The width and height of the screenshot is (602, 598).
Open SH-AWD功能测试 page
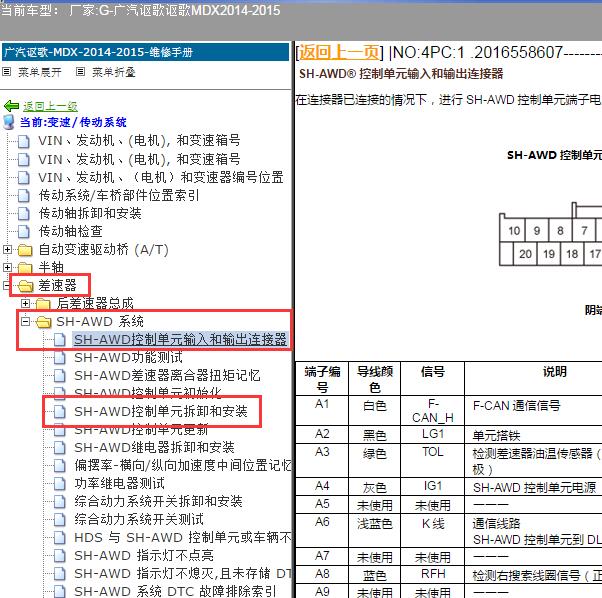[128, 358]
